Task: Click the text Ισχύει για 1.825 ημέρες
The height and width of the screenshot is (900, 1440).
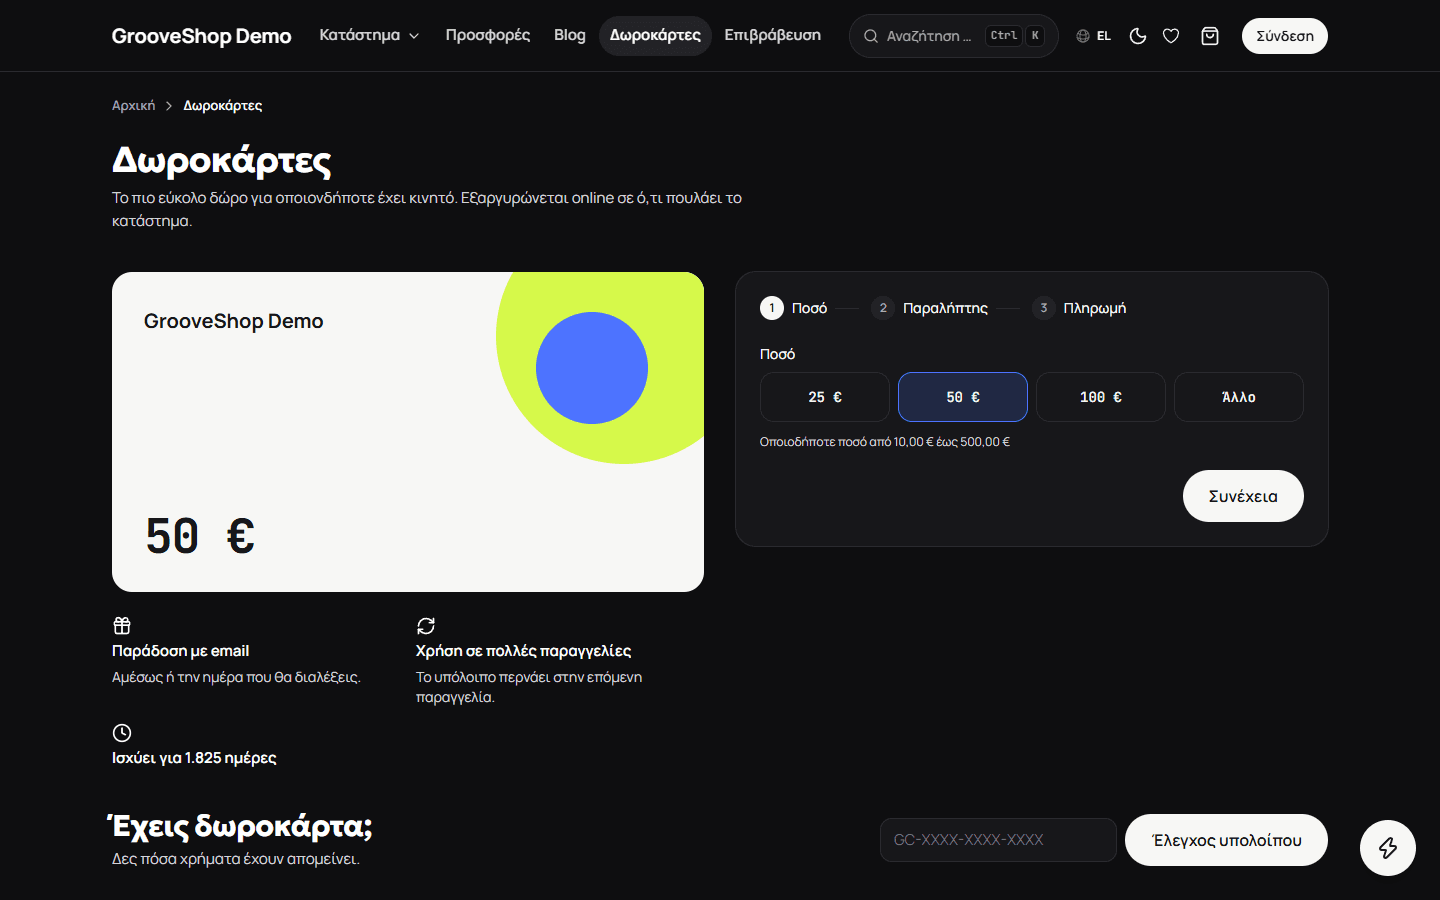Action: point(194,758)
